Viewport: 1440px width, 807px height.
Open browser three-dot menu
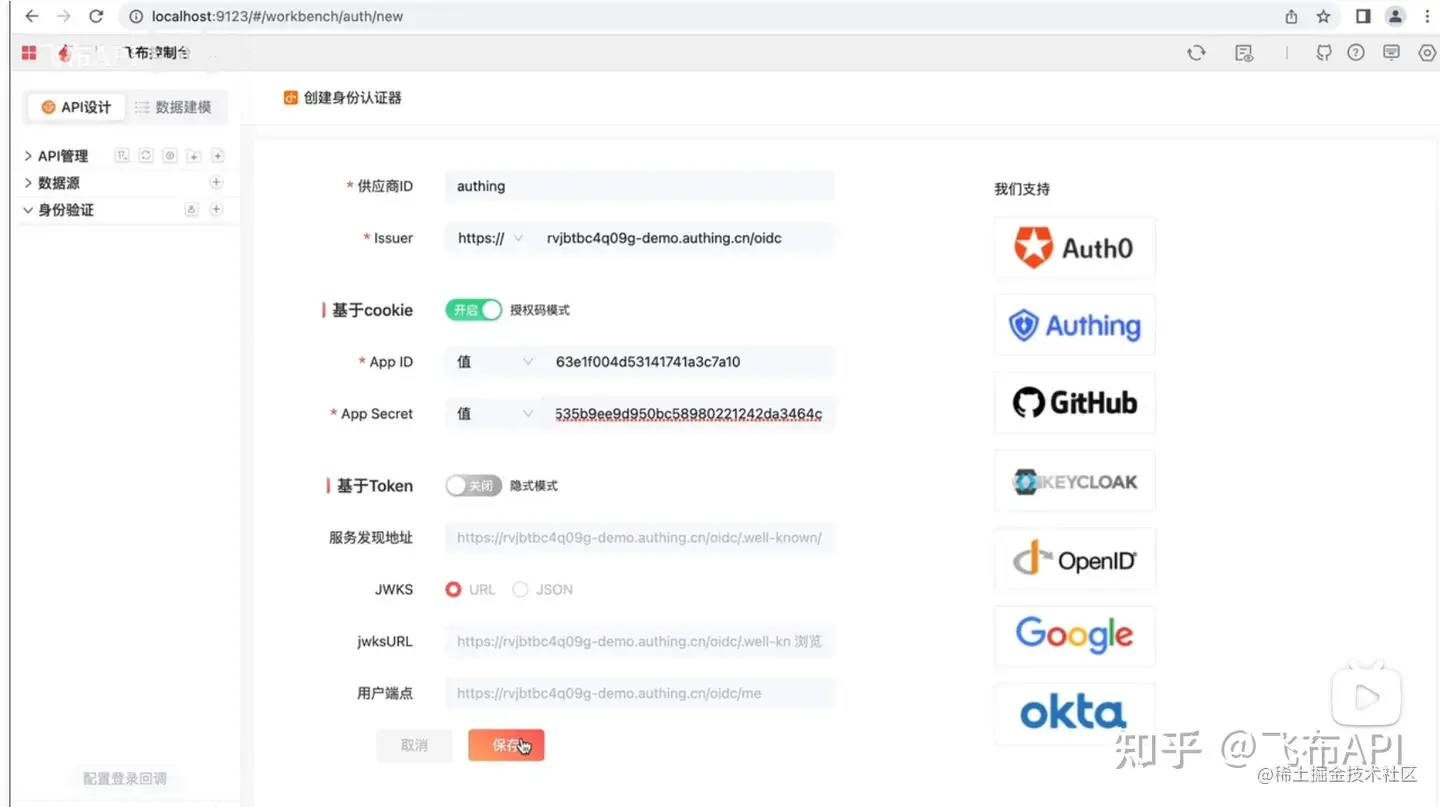(1427, 16)
